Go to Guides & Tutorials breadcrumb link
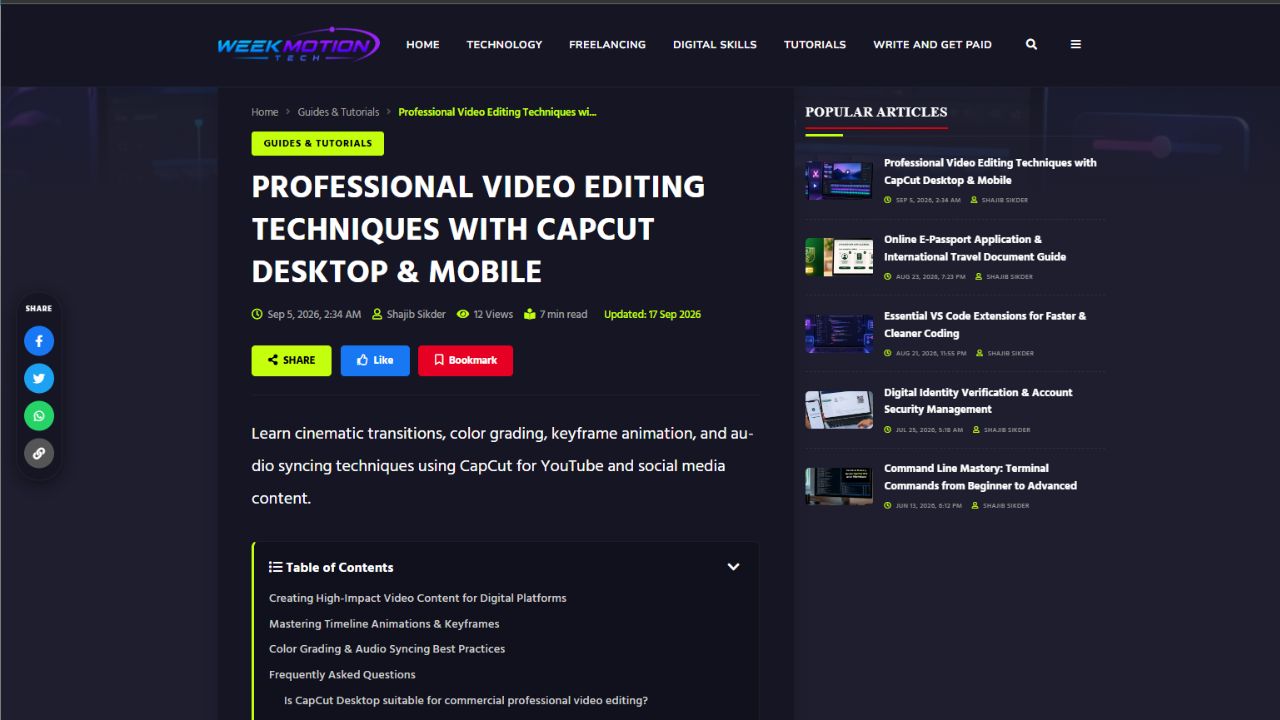The height and width of the screenshot is (720, 1280). [x=338, y=112]
